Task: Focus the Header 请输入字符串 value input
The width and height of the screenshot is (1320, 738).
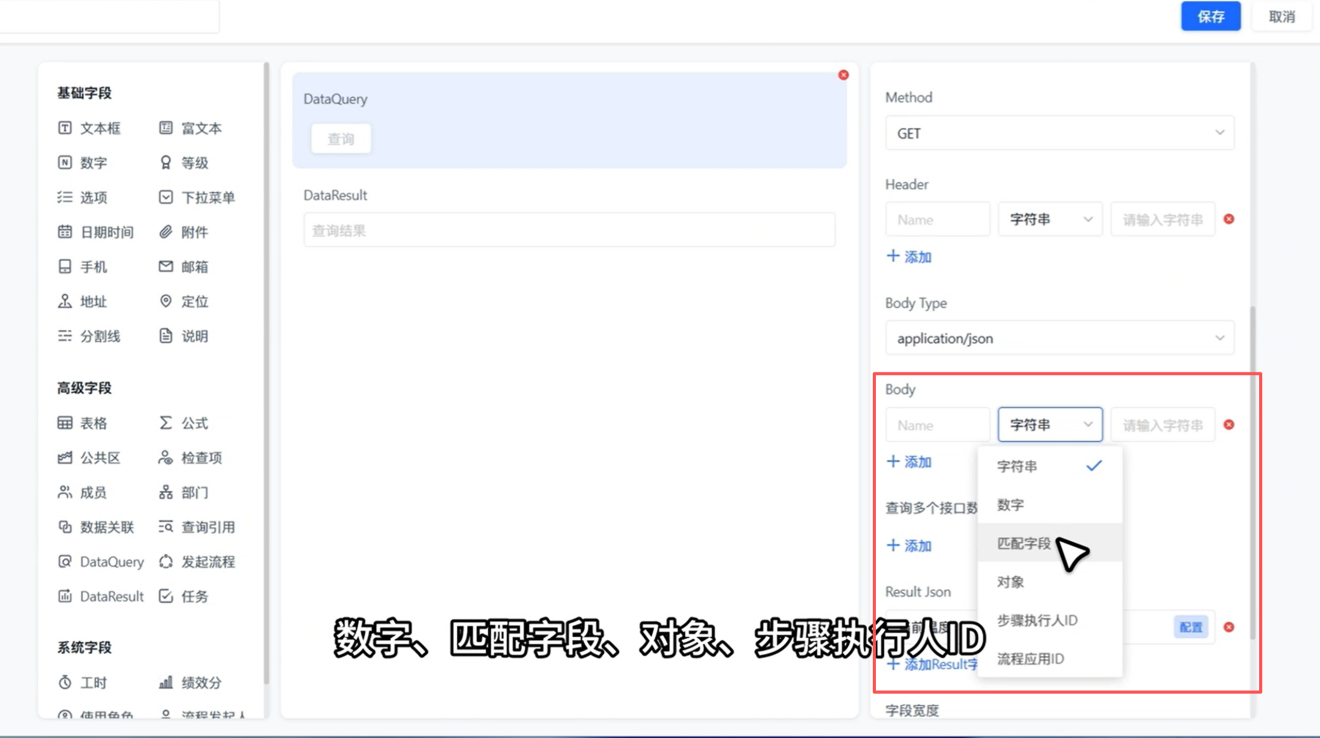Action: point(1163,219)
